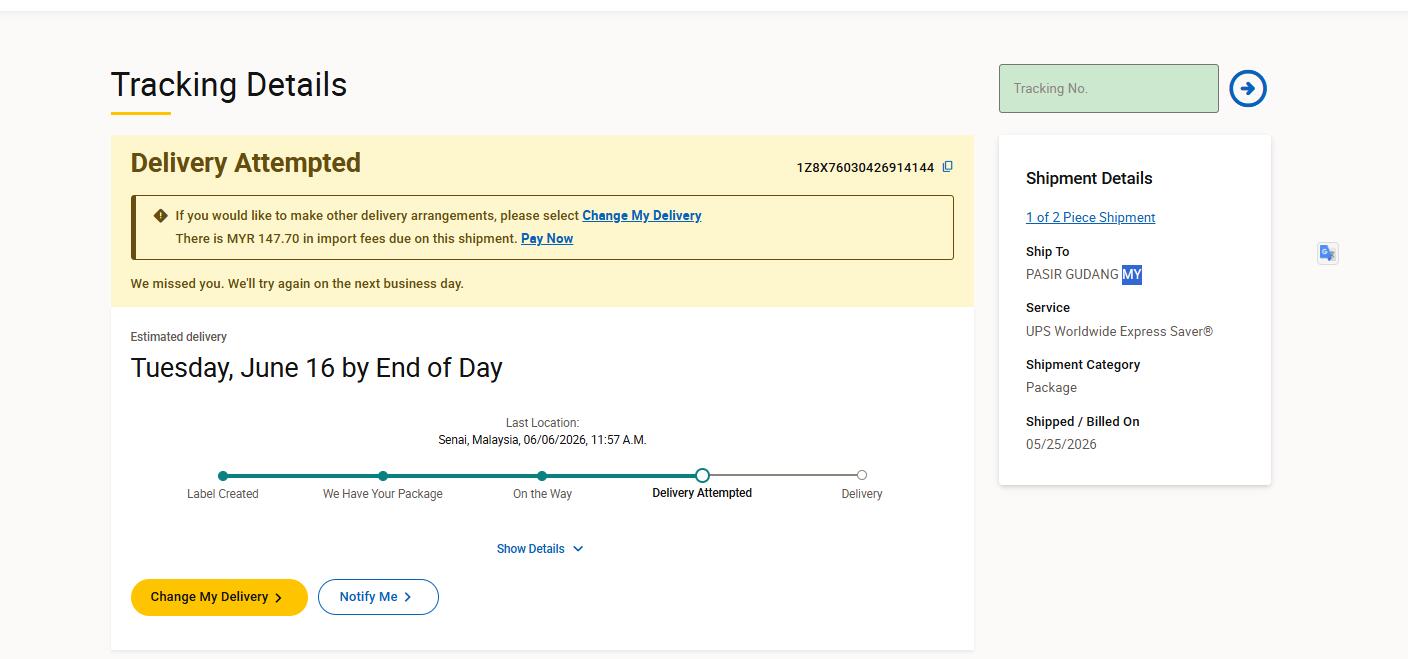Select the final Delivery progress marker
Image resolution: width=1408 pixels, height=659 pixels.
pos(862,475)
